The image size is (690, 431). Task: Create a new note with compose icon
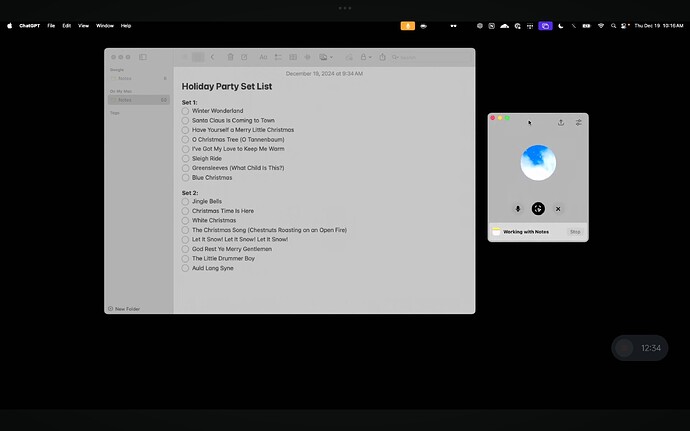[x=244, y=57]
